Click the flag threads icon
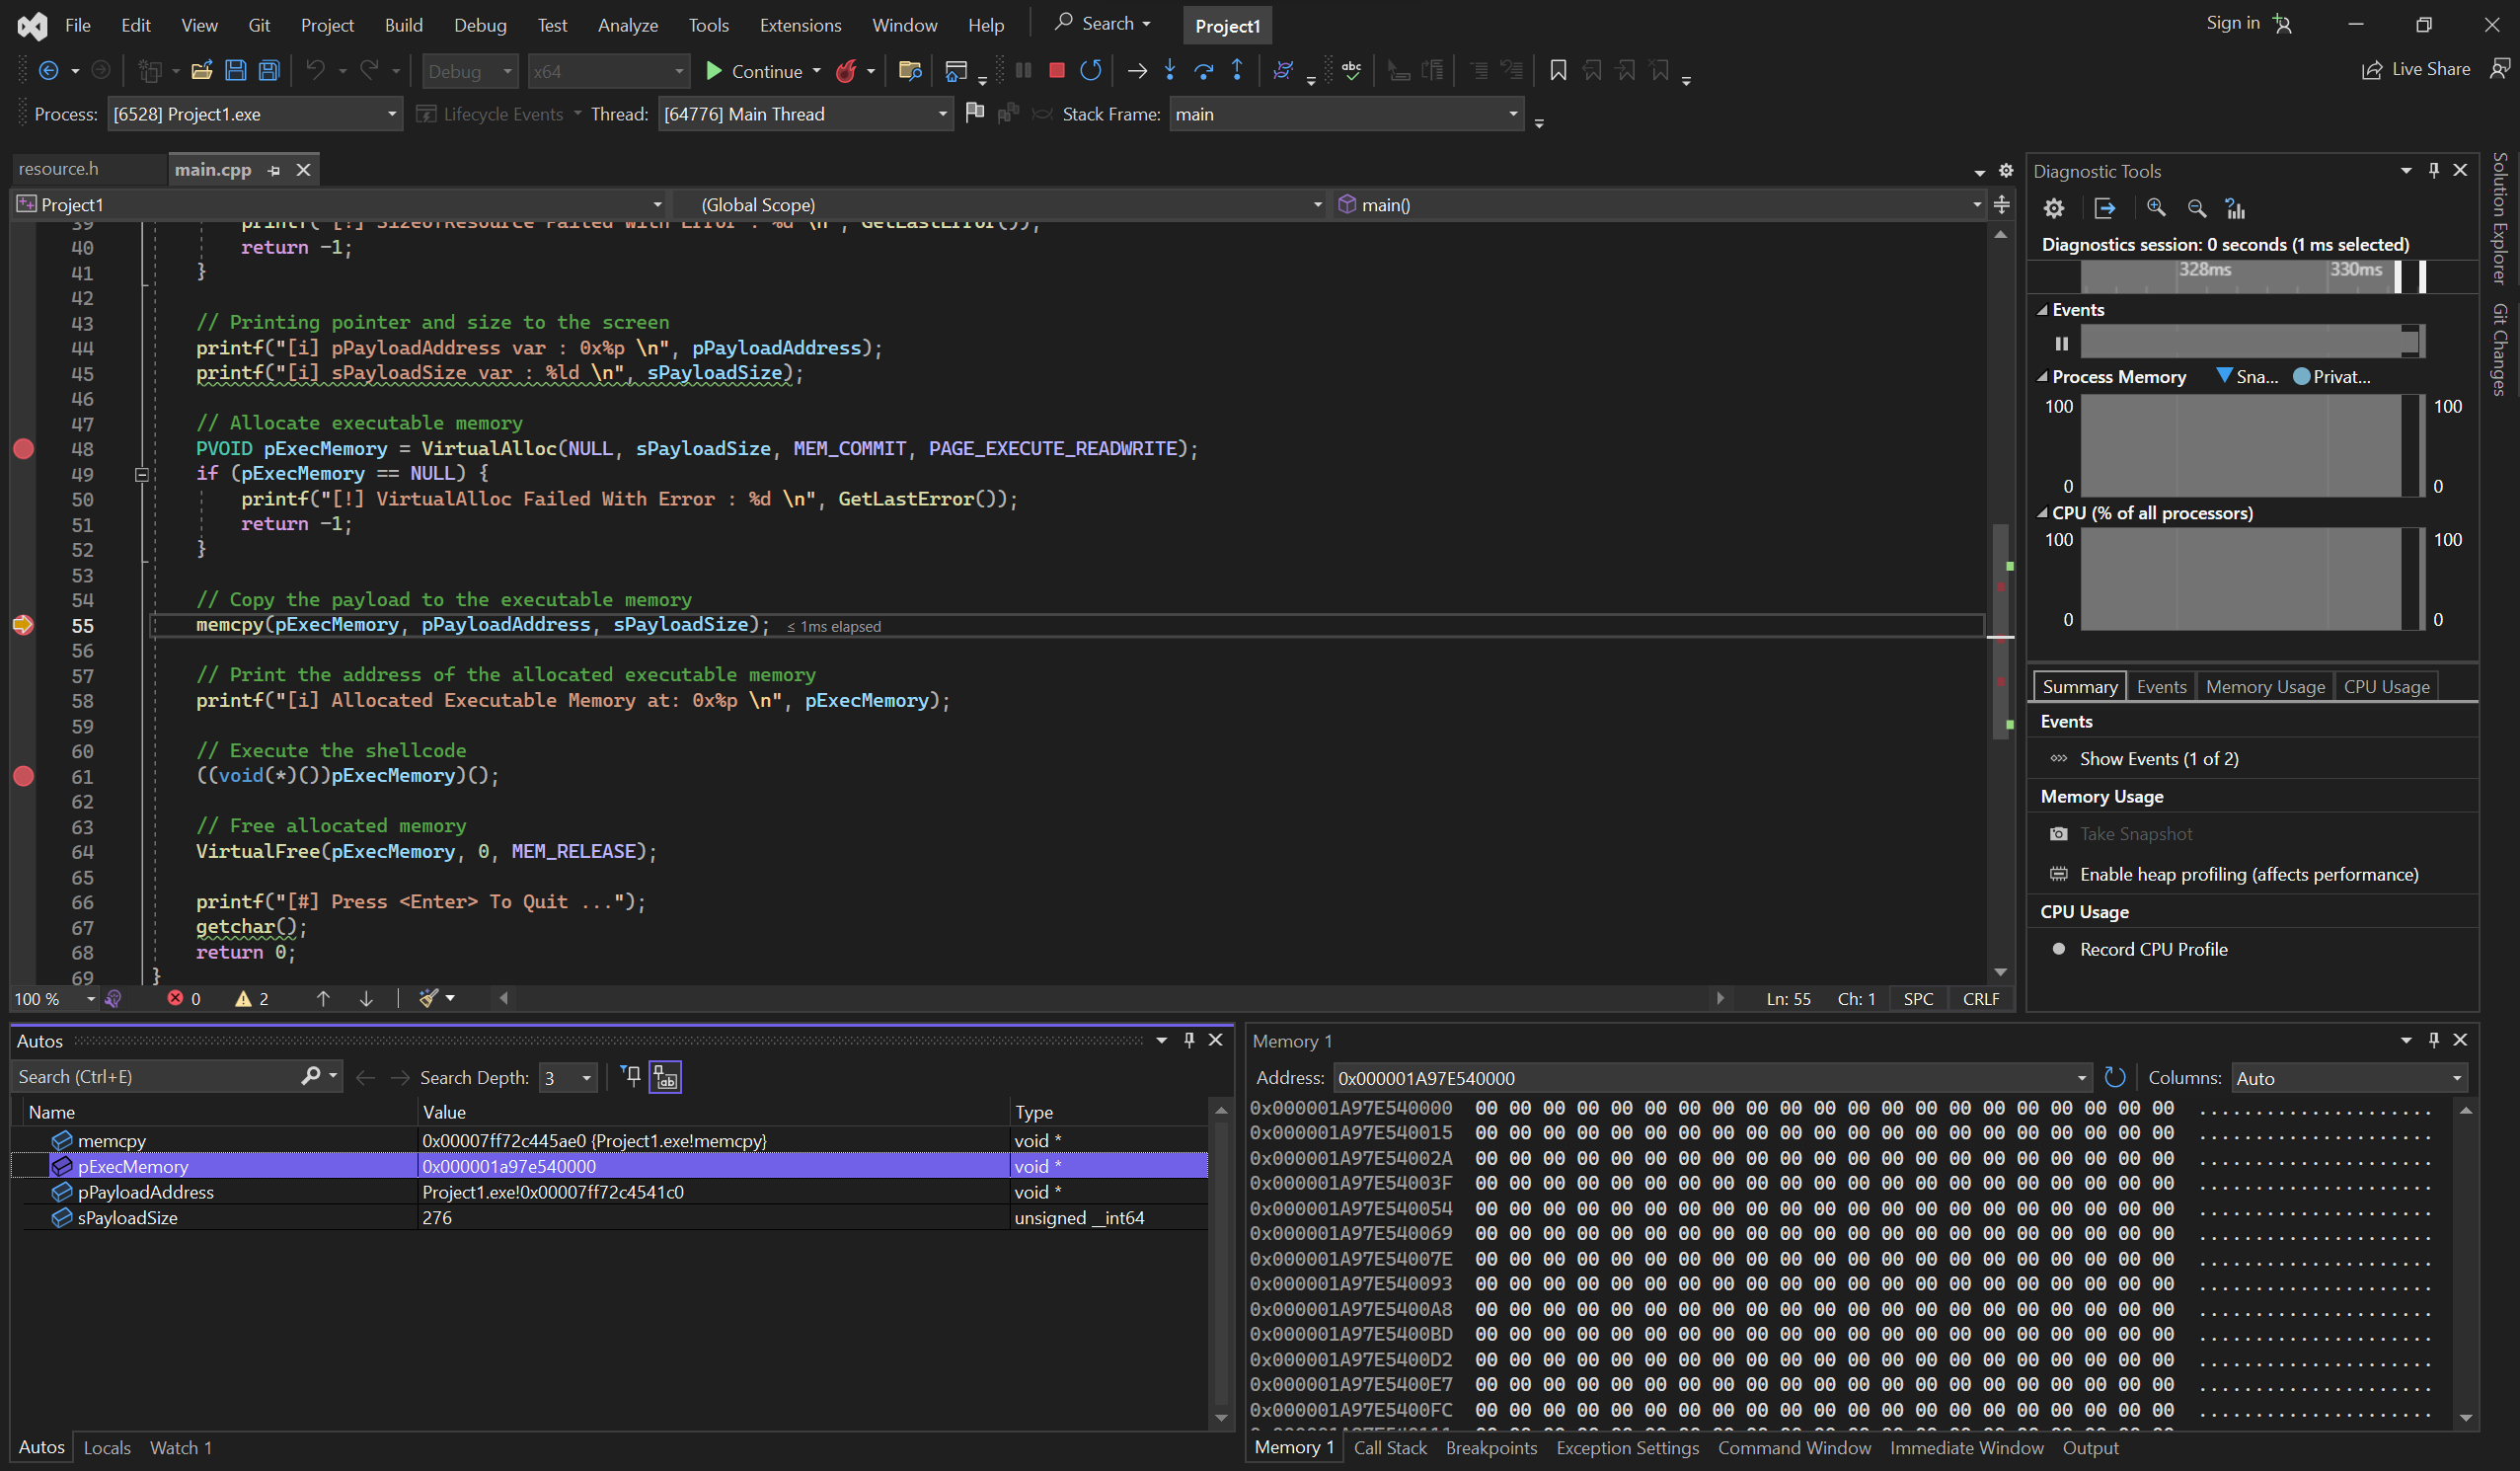Image resolution: width=2520 pixels, height=1471 pixels. click(x=975, y=113)
